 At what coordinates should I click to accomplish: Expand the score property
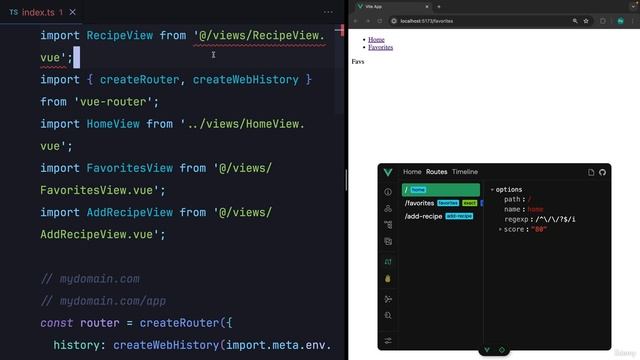click(500, 229)
